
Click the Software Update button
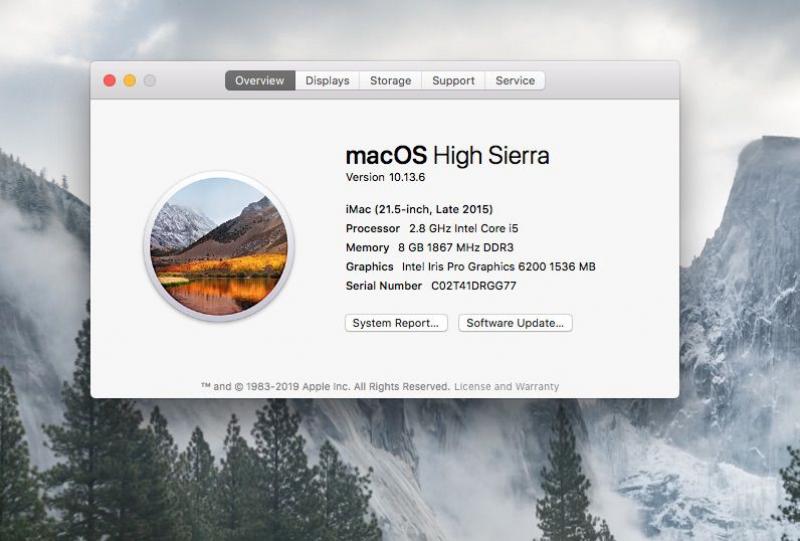(515, 323)
